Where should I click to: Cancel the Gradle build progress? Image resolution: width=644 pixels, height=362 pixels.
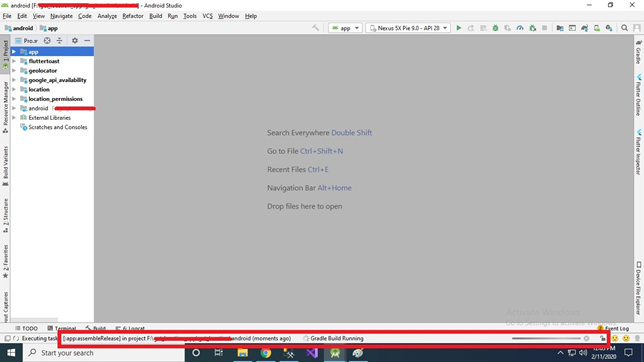click(586, 338)
